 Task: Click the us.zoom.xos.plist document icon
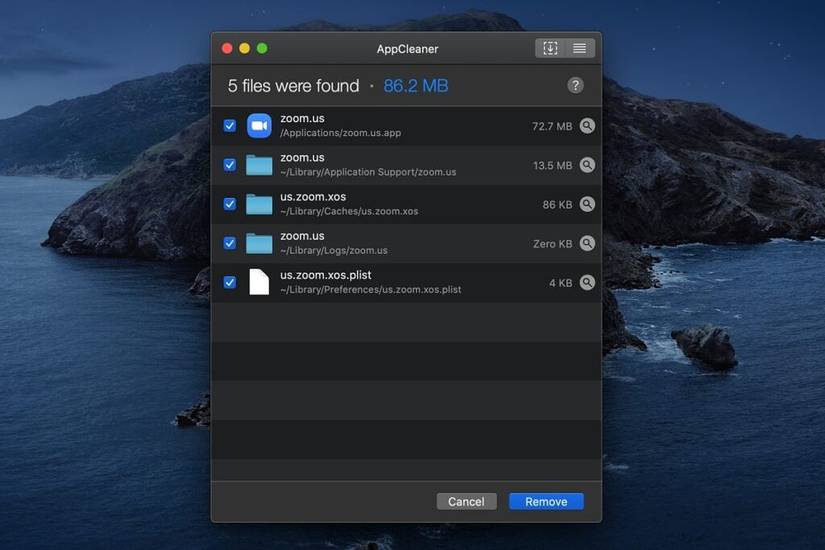(259, 282)
